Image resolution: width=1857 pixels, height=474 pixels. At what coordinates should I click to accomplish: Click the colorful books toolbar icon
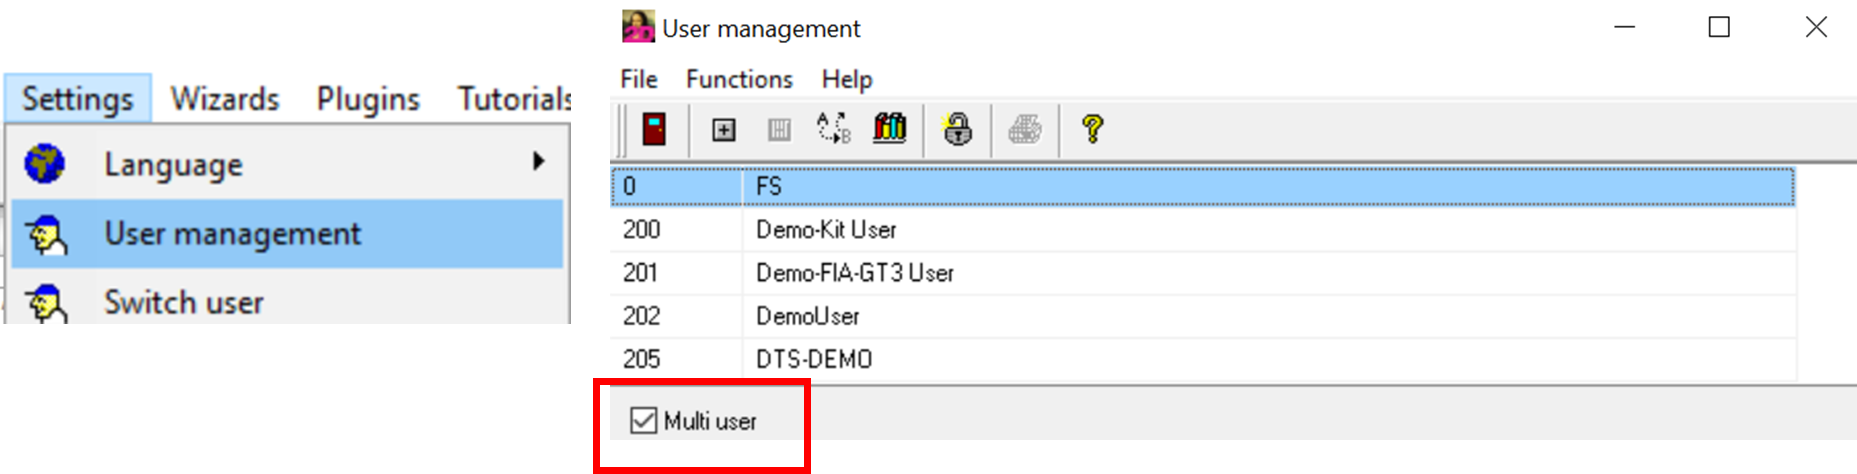889,129
